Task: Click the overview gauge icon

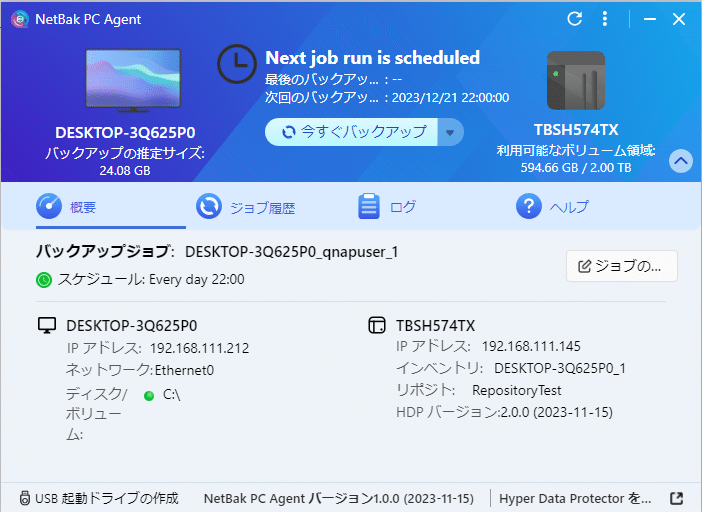Action: tap(49, 206)
